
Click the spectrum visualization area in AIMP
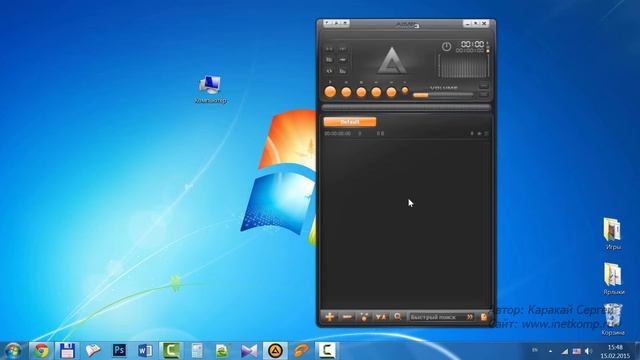coord(464,66)
